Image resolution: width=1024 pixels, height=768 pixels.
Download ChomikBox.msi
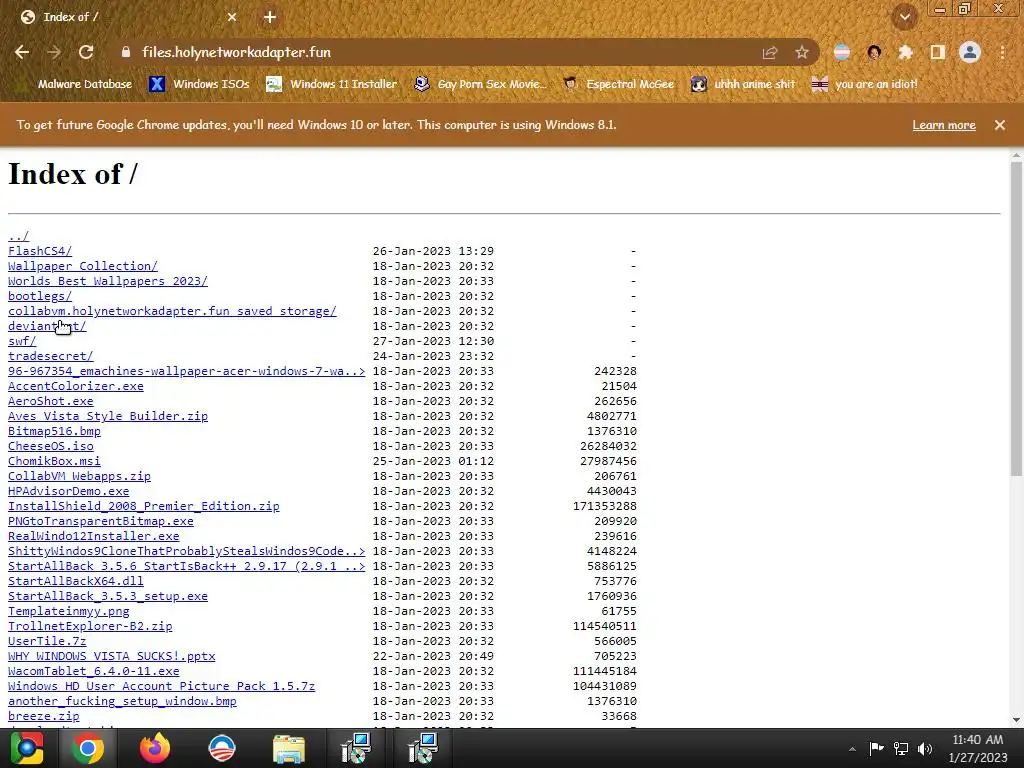[54, 461]
